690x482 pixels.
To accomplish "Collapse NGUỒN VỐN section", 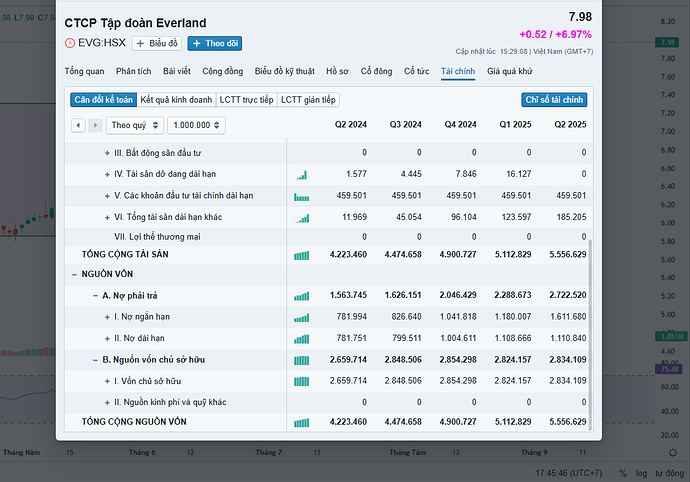I will (74, 274).
